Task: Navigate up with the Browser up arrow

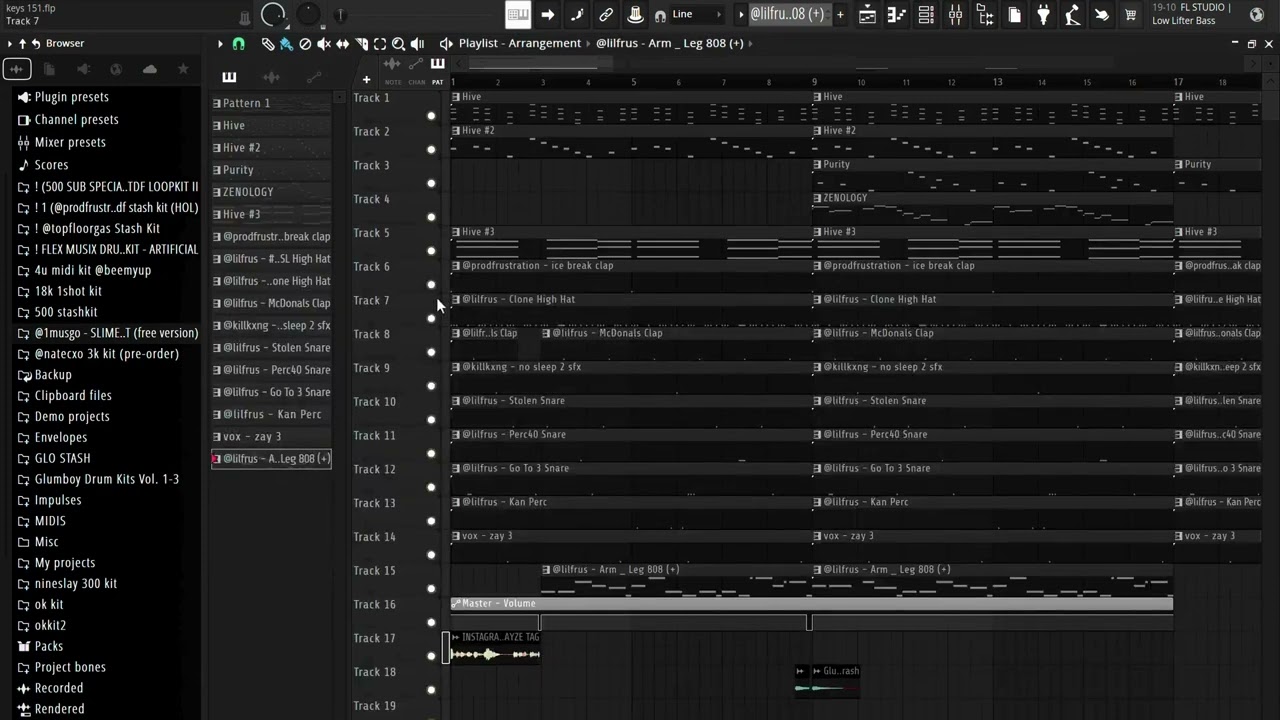Action: [x=22, y=44]
